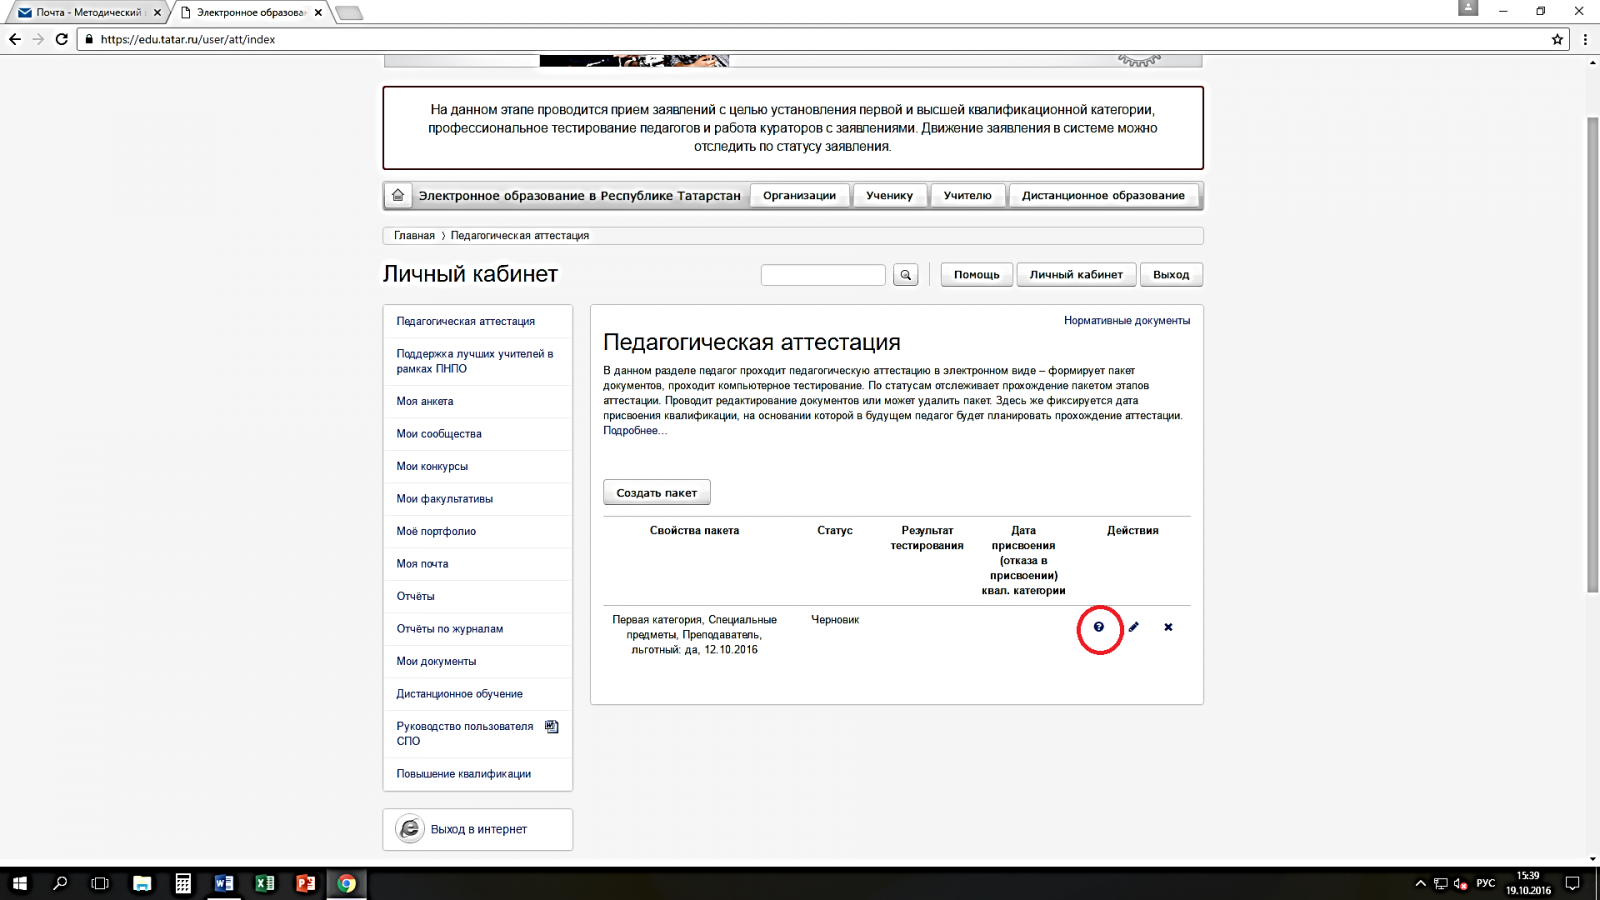Delete the package using the X icon
1600x900 pixels.
pyautogui.click(x=1168, y=627)
